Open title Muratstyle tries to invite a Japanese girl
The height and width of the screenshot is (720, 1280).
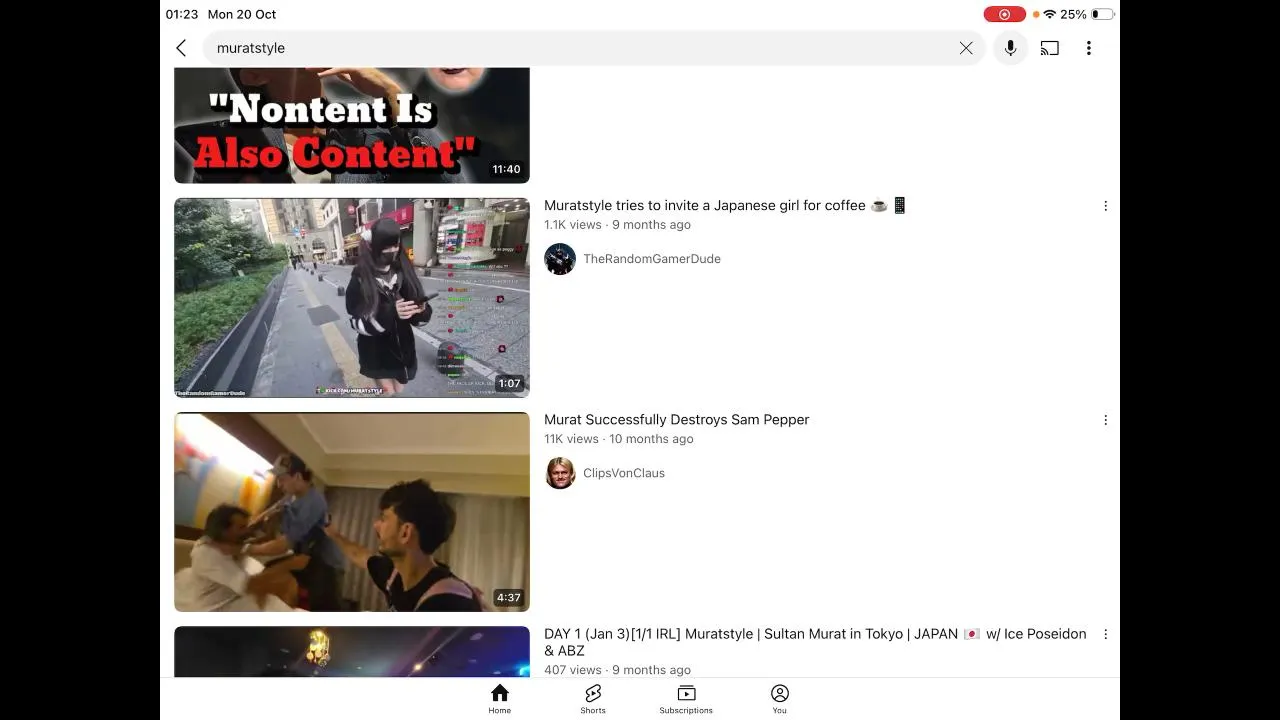tap(725, 205)
